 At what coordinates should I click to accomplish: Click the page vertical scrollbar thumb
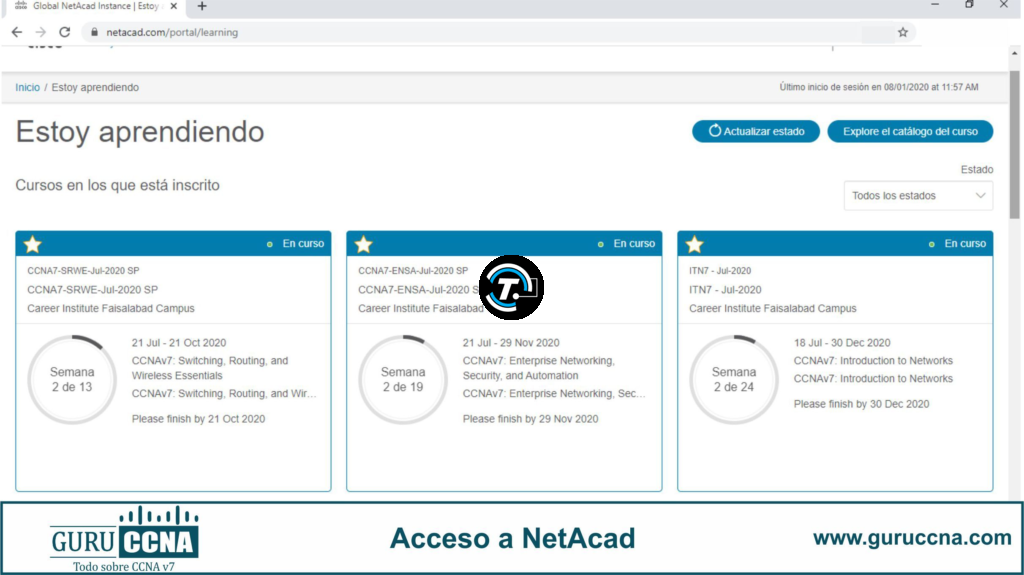[x=1014, y=144]
